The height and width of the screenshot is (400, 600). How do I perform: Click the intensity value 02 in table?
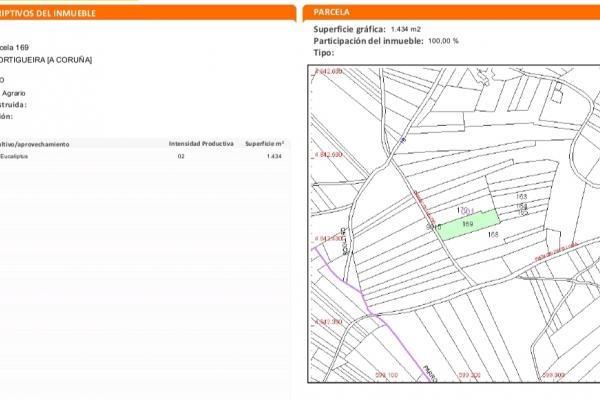[181, 157]
